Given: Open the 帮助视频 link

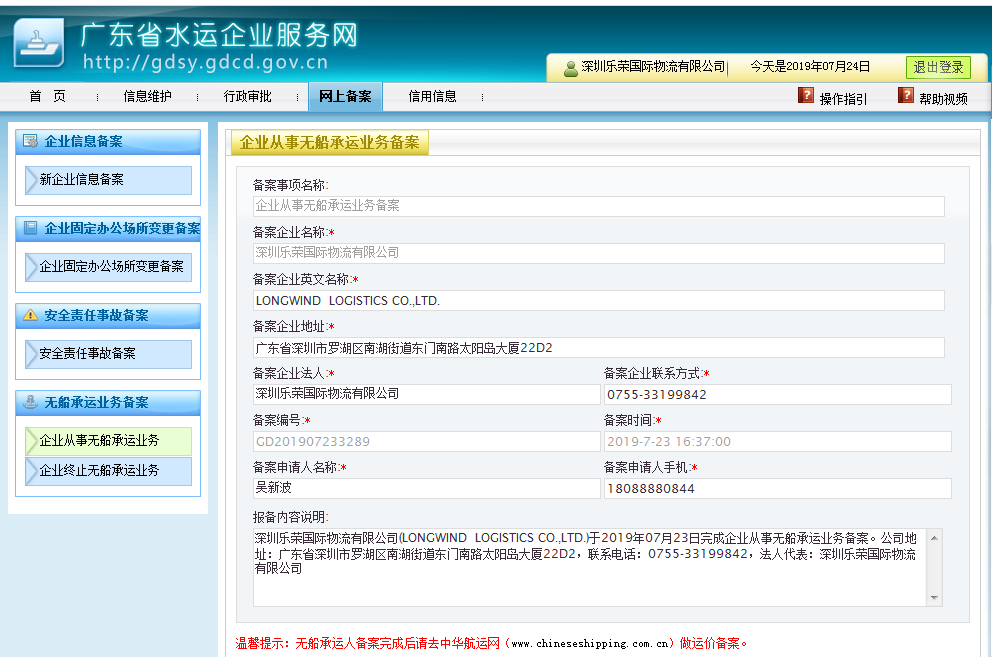Looking at the screenshot, I should click(943, 99).
